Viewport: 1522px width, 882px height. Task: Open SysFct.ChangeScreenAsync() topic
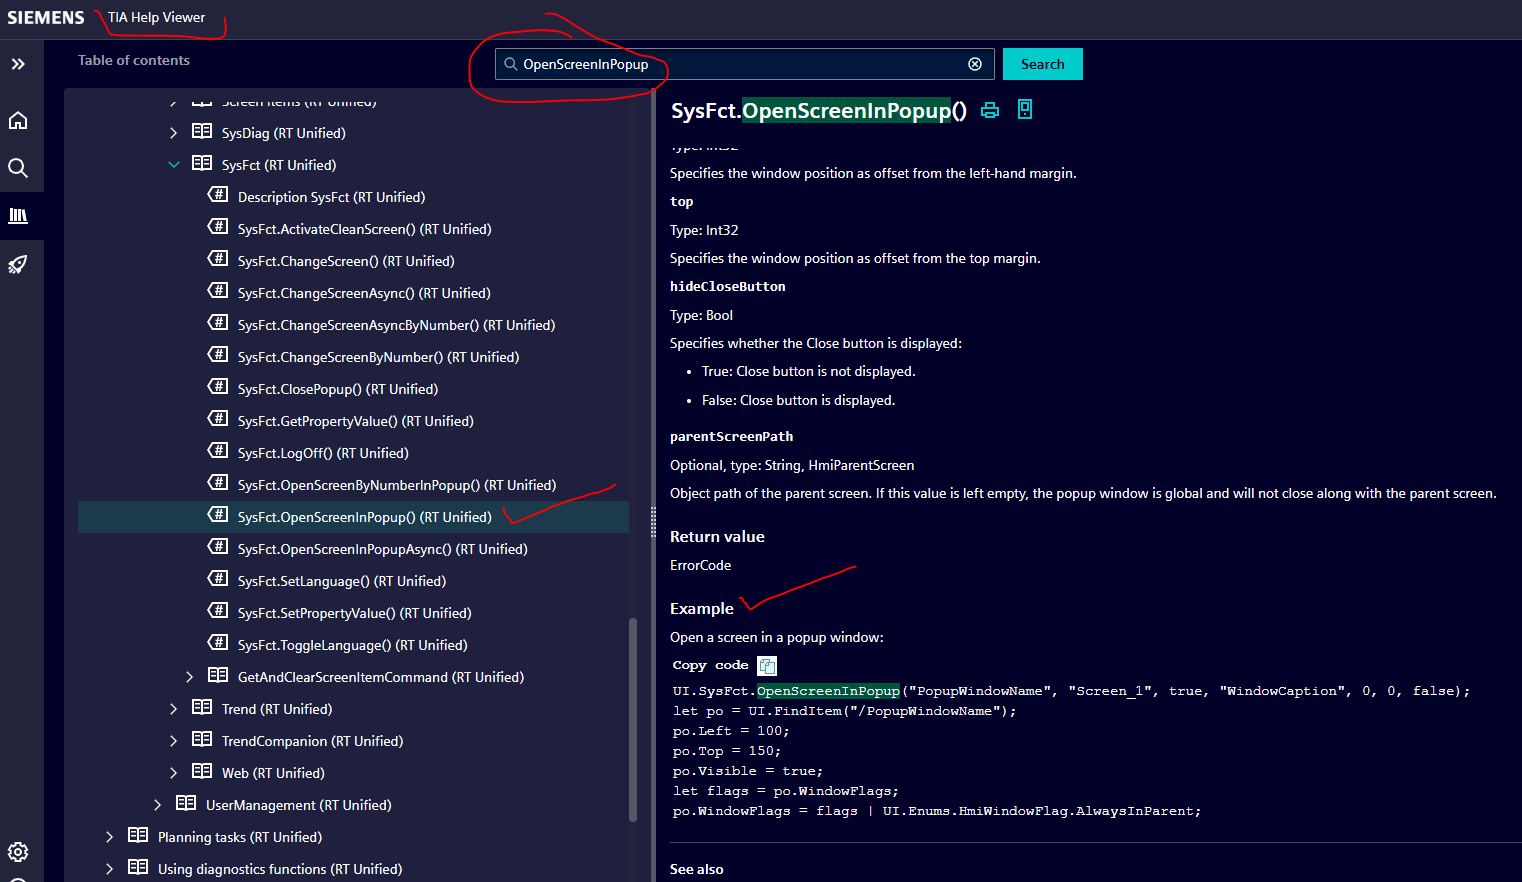364,293
